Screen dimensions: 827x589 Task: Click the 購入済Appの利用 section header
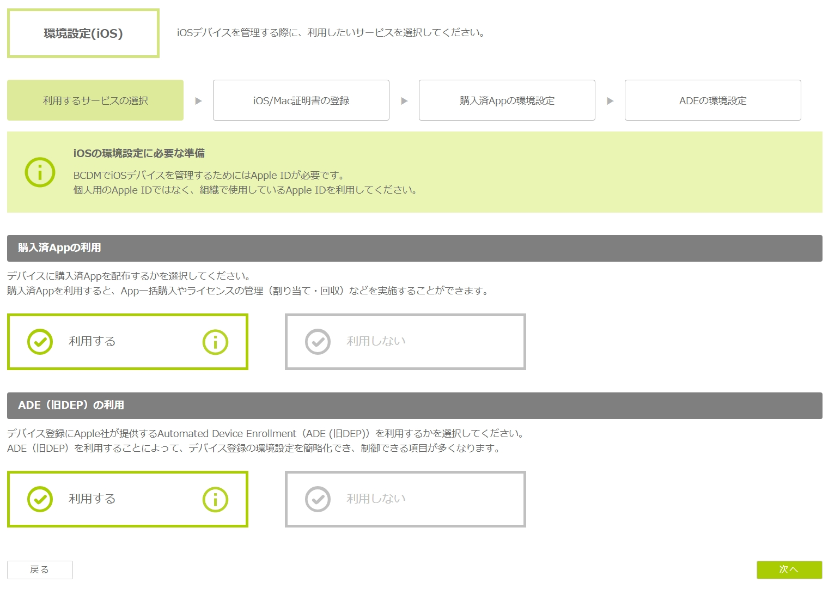pos(414,248)
